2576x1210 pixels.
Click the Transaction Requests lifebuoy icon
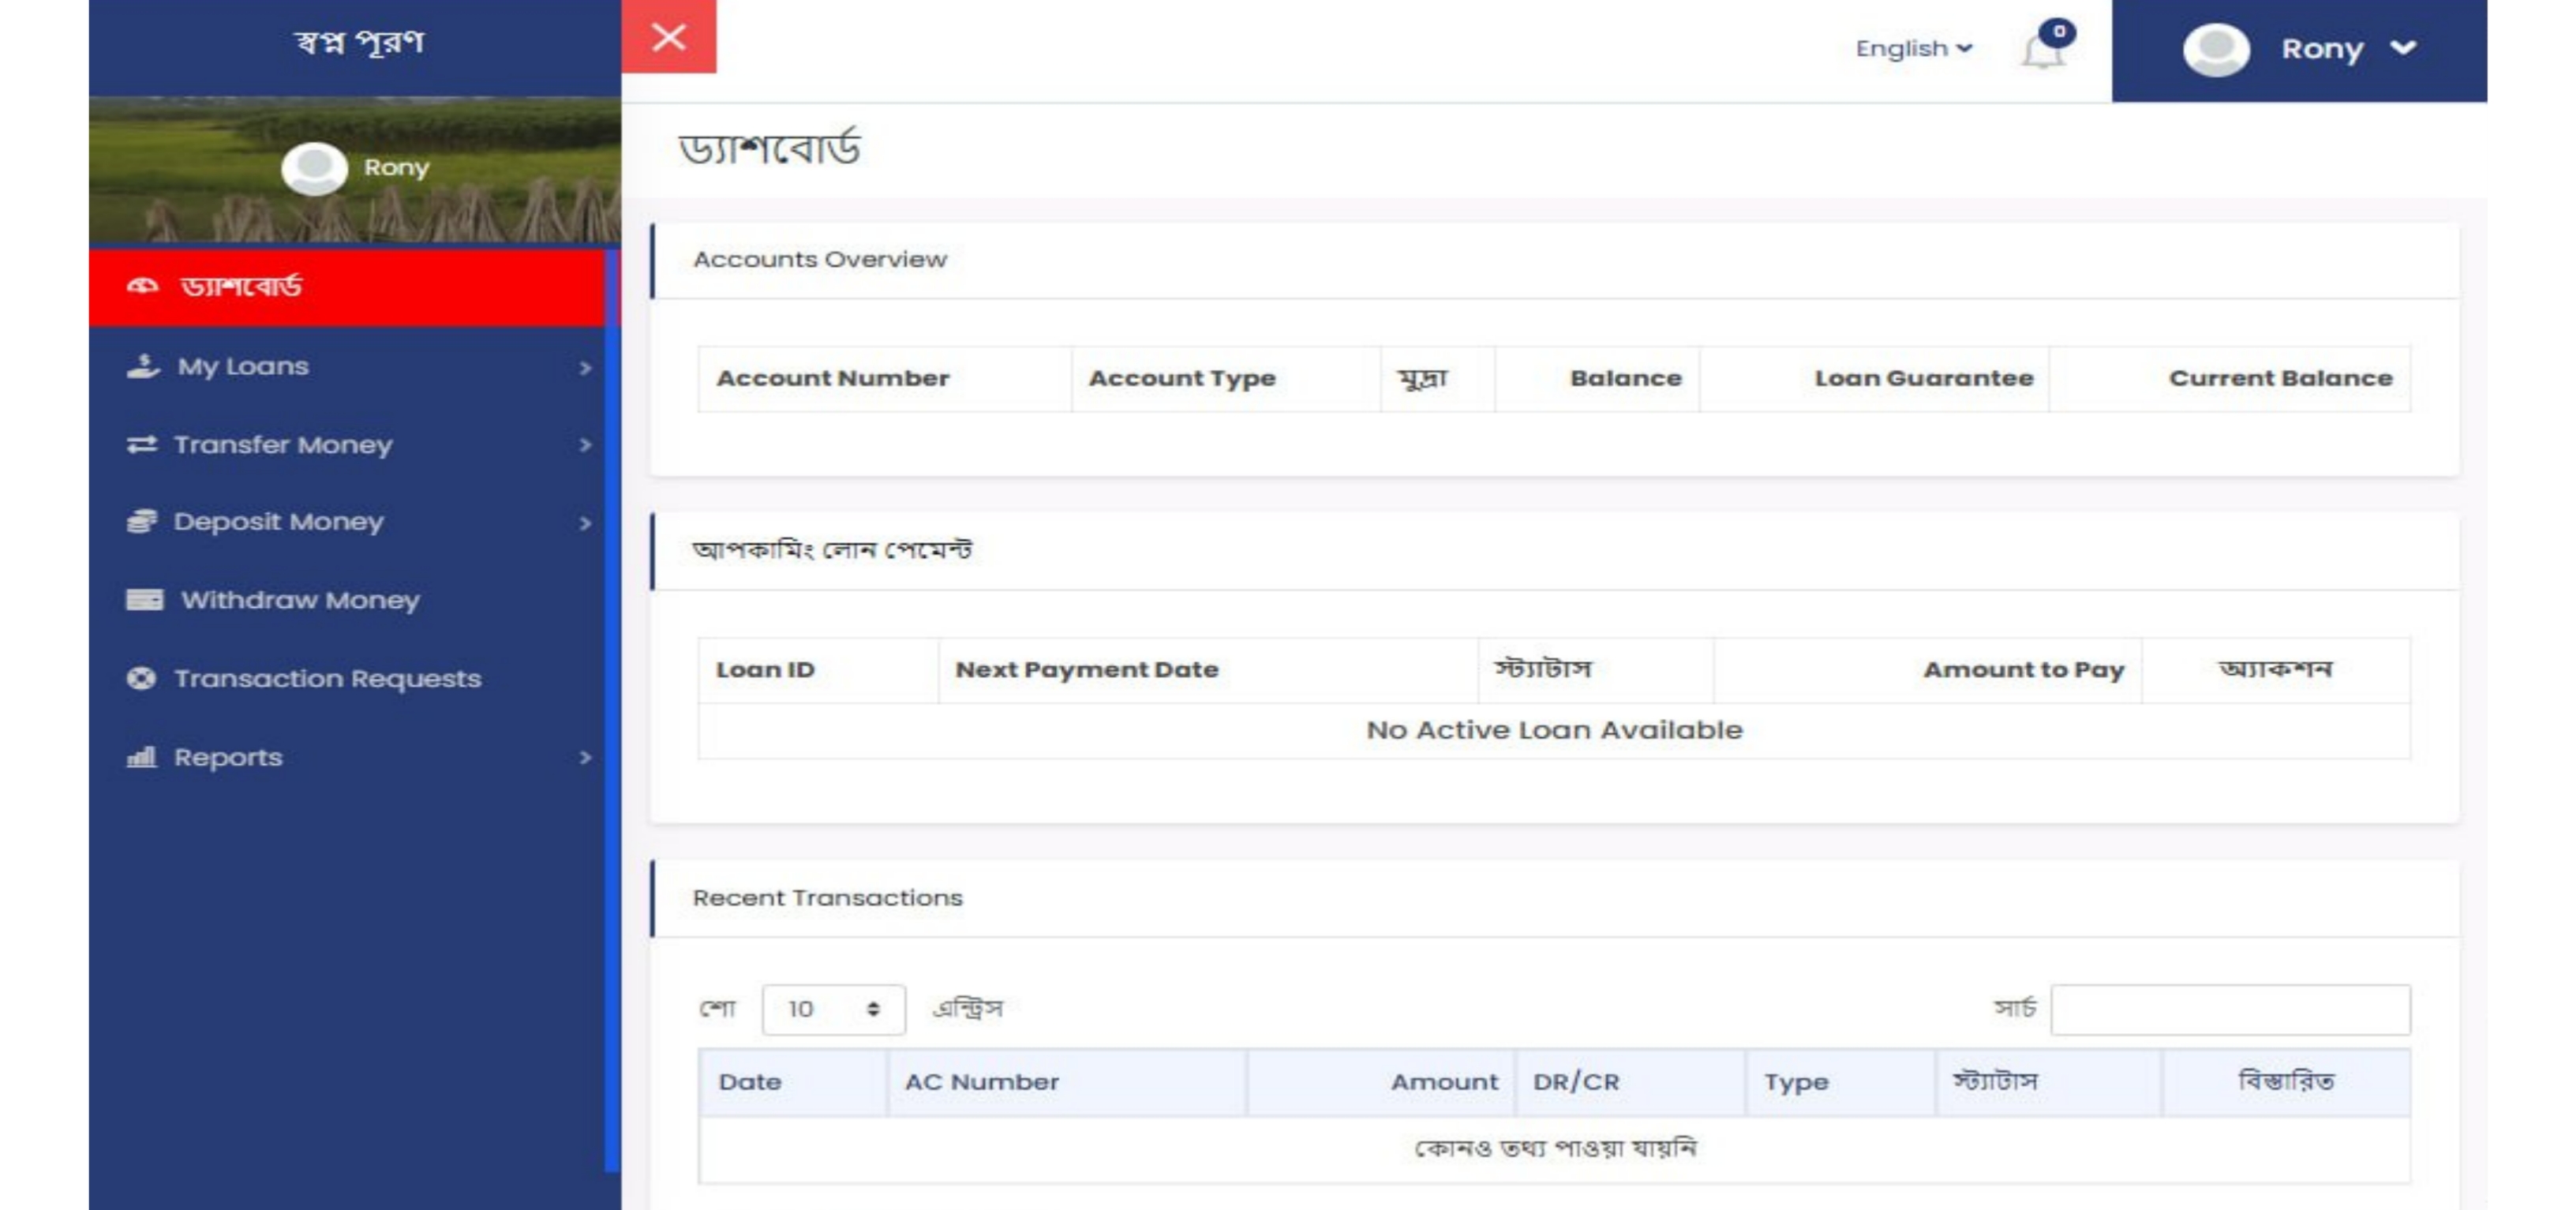(x=142, y=678)
